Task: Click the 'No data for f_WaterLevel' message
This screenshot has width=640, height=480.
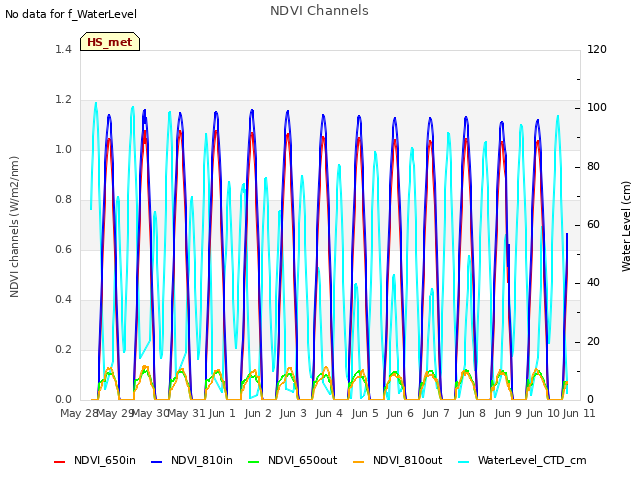Action: [71, 14]
